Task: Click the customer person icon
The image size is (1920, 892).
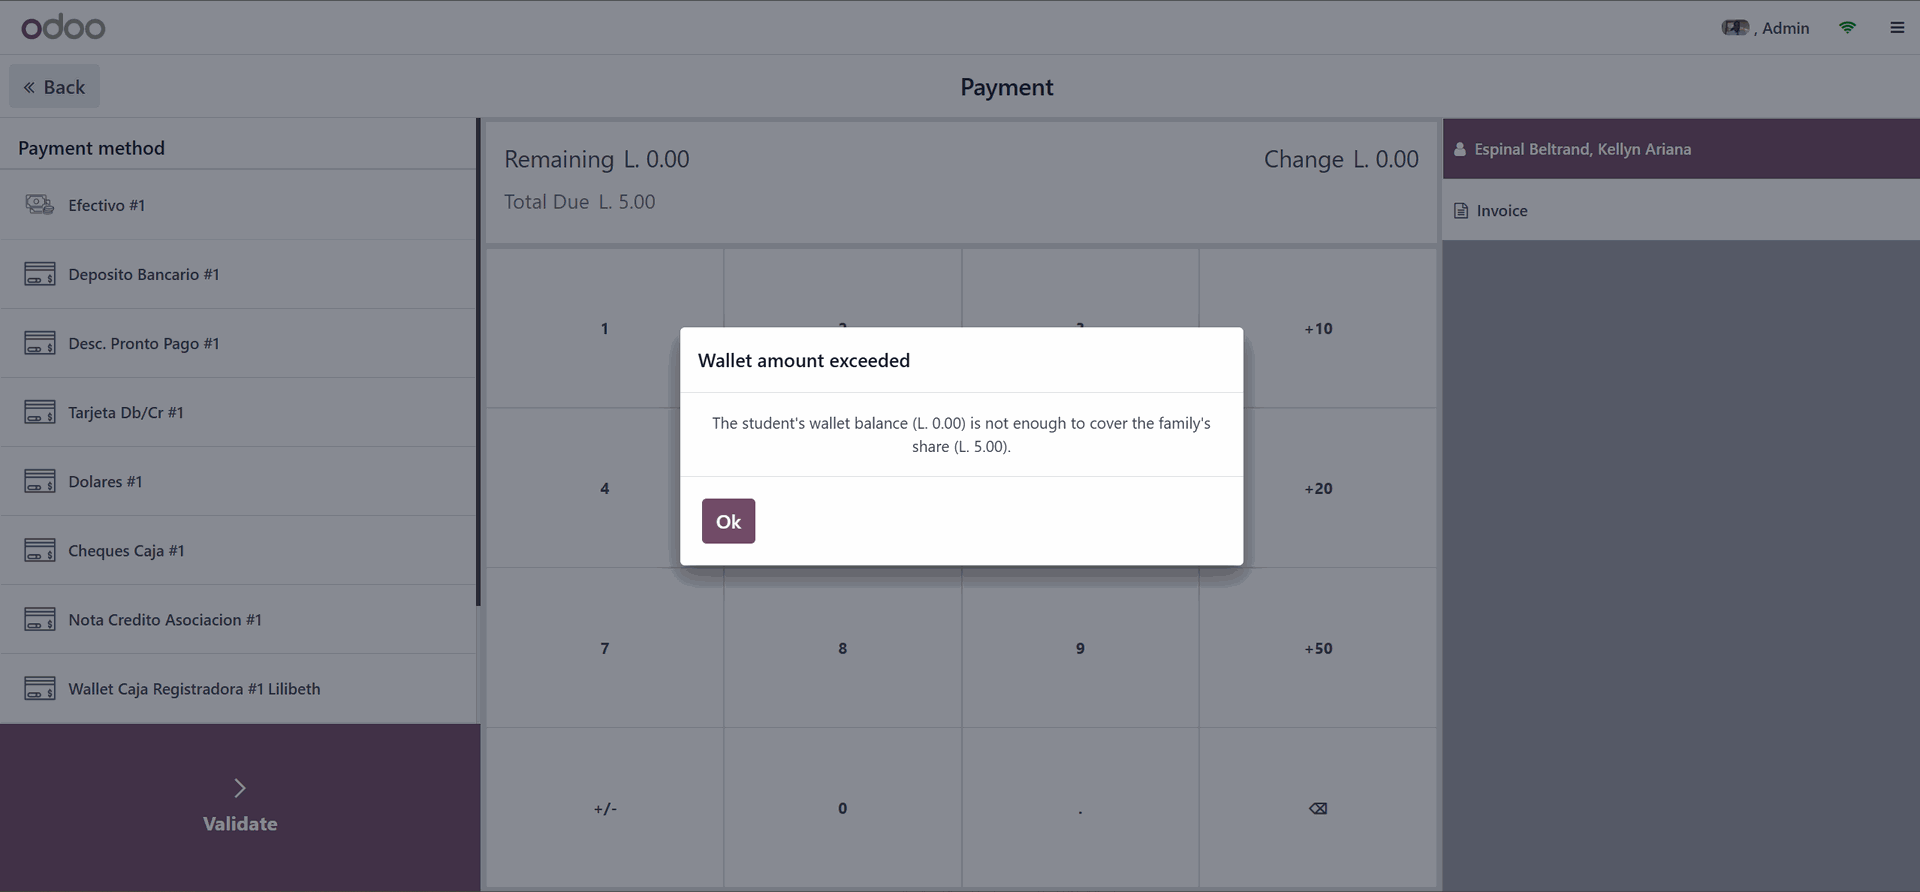Action: pos(1460,150)
